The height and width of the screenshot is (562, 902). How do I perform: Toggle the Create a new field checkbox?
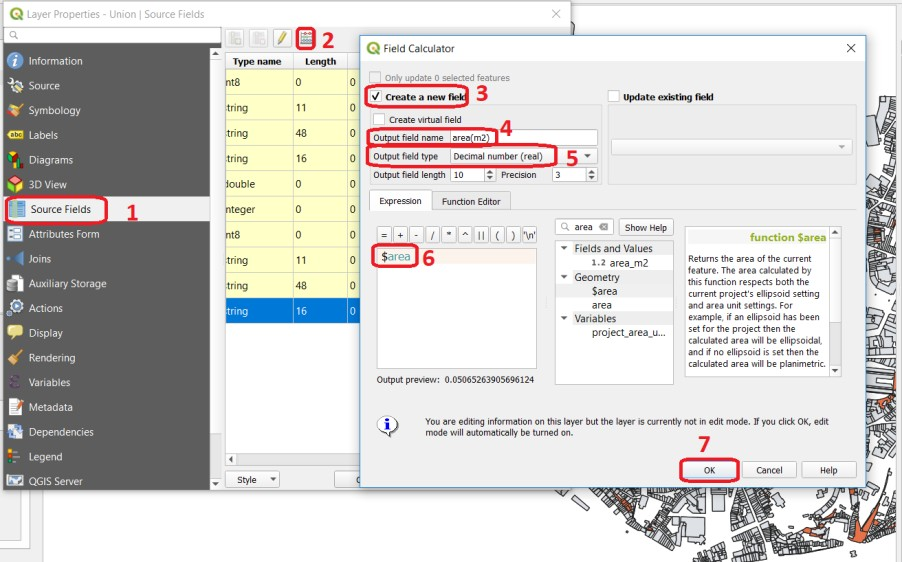(x=376, y=97)
